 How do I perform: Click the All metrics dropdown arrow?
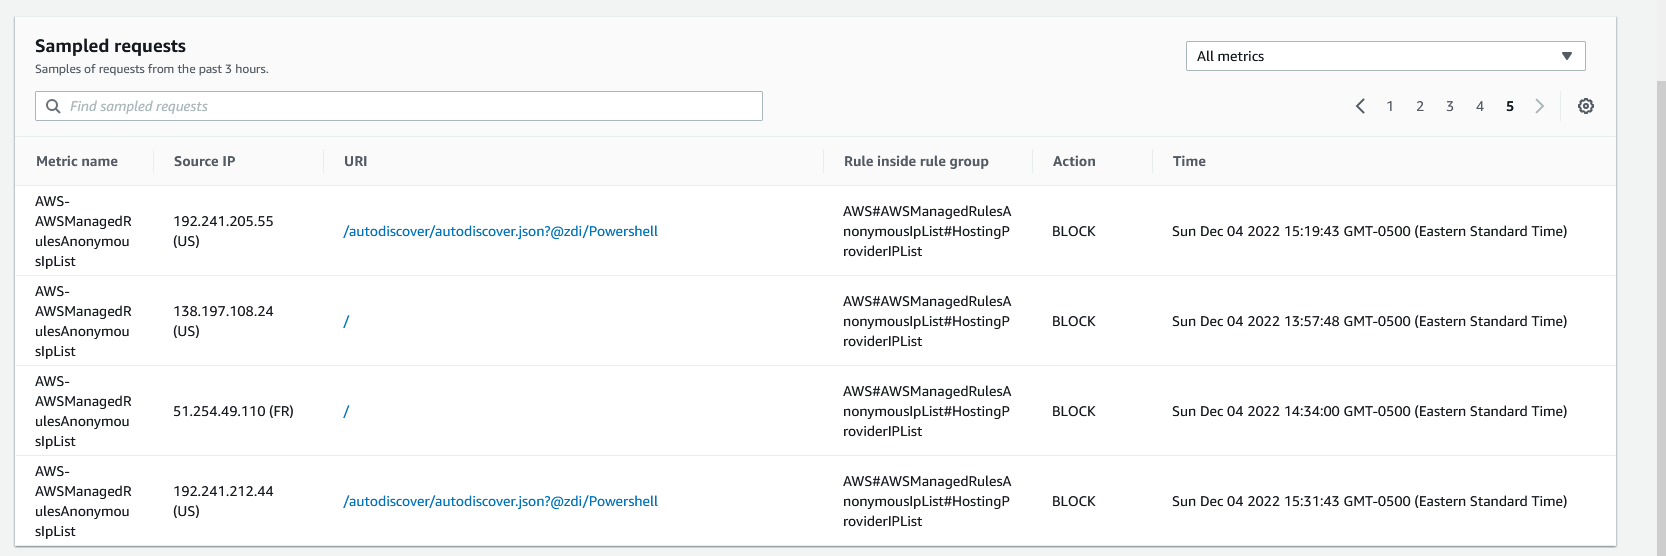click(x=1566, y=56)
